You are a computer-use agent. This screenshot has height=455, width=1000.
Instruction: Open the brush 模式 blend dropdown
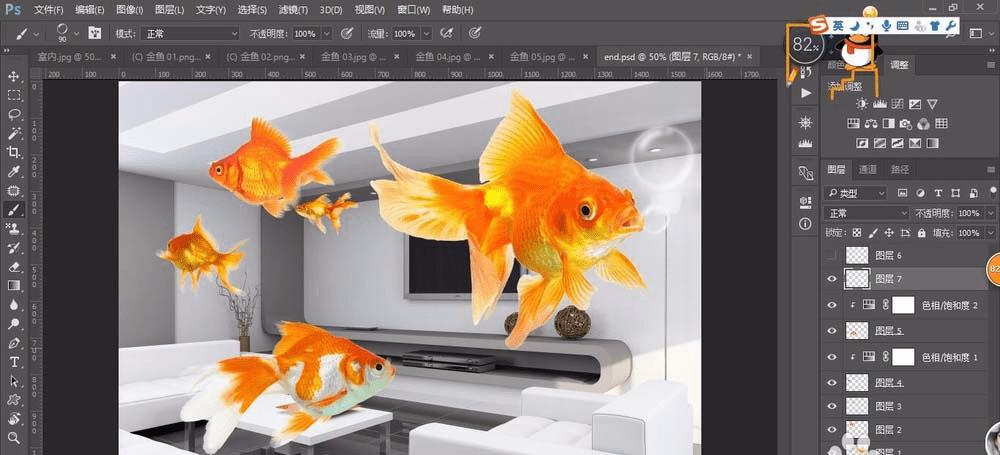(189, 33)
